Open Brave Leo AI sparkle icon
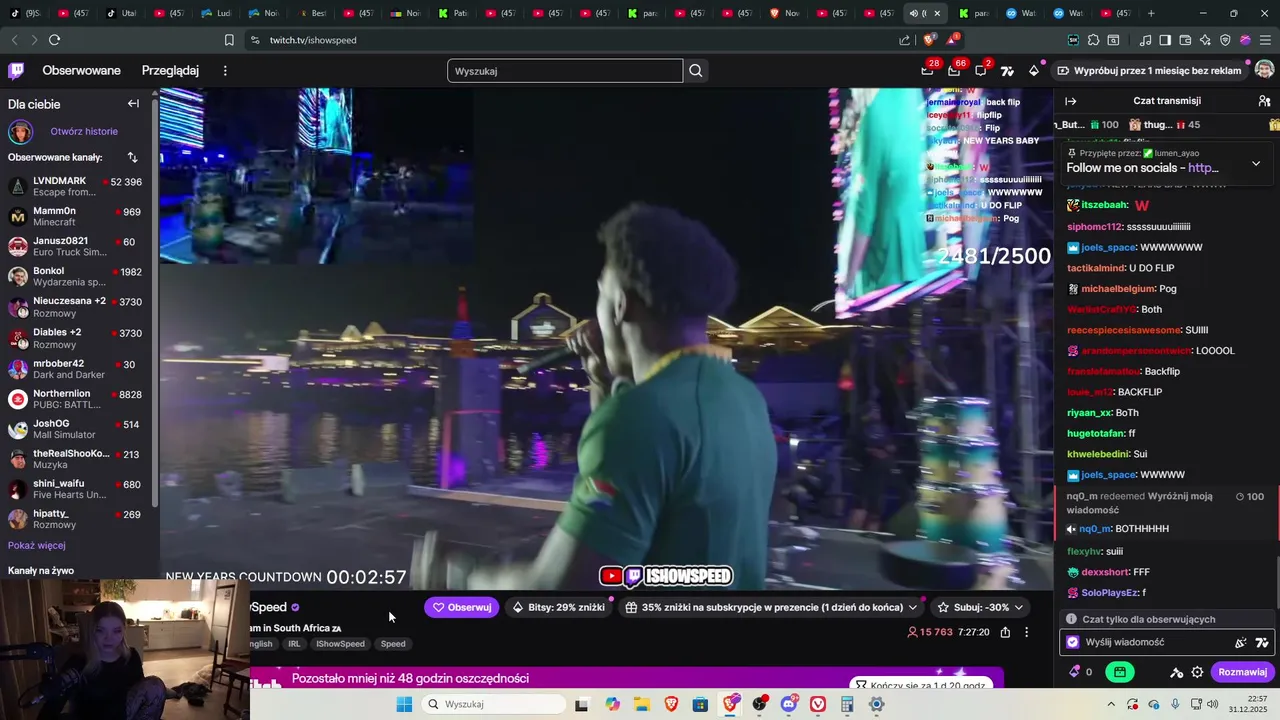The height and width of the screenshot is (720, 1280). [x=1205, y=40]
